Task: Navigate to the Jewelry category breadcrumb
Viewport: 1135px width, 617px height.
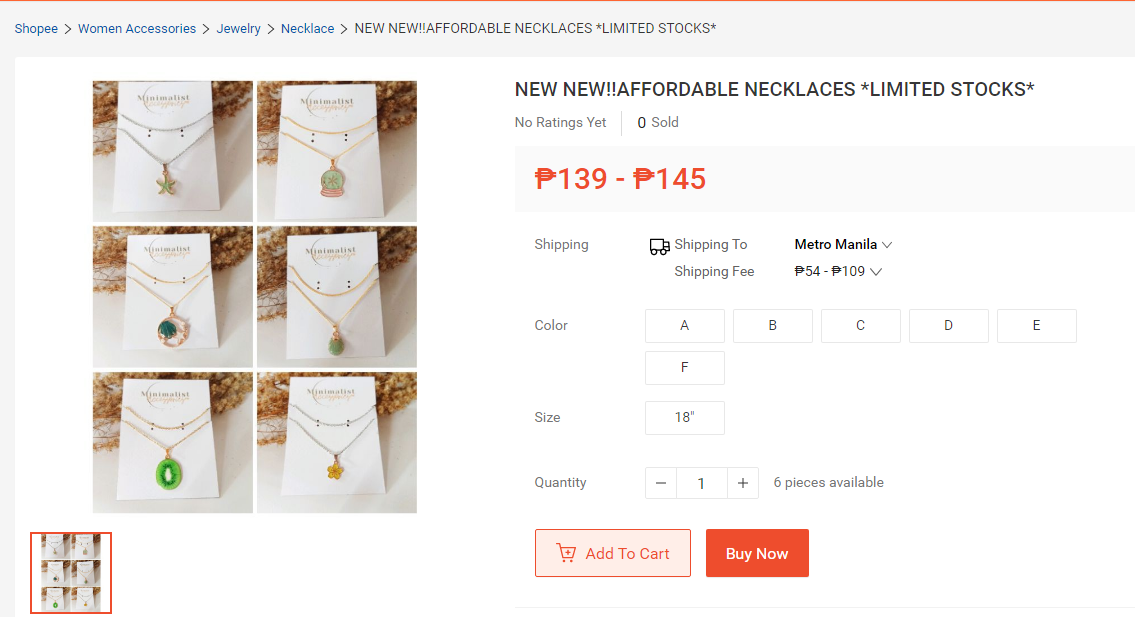Action: point(239,29)
